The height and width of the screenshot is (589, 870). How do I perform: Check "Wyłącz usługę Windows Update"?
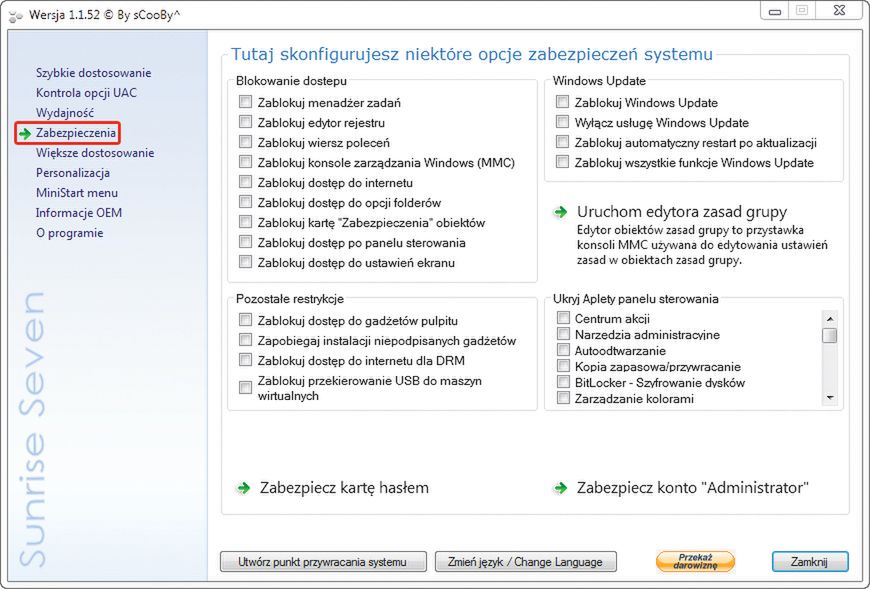[x=562, y=122]
